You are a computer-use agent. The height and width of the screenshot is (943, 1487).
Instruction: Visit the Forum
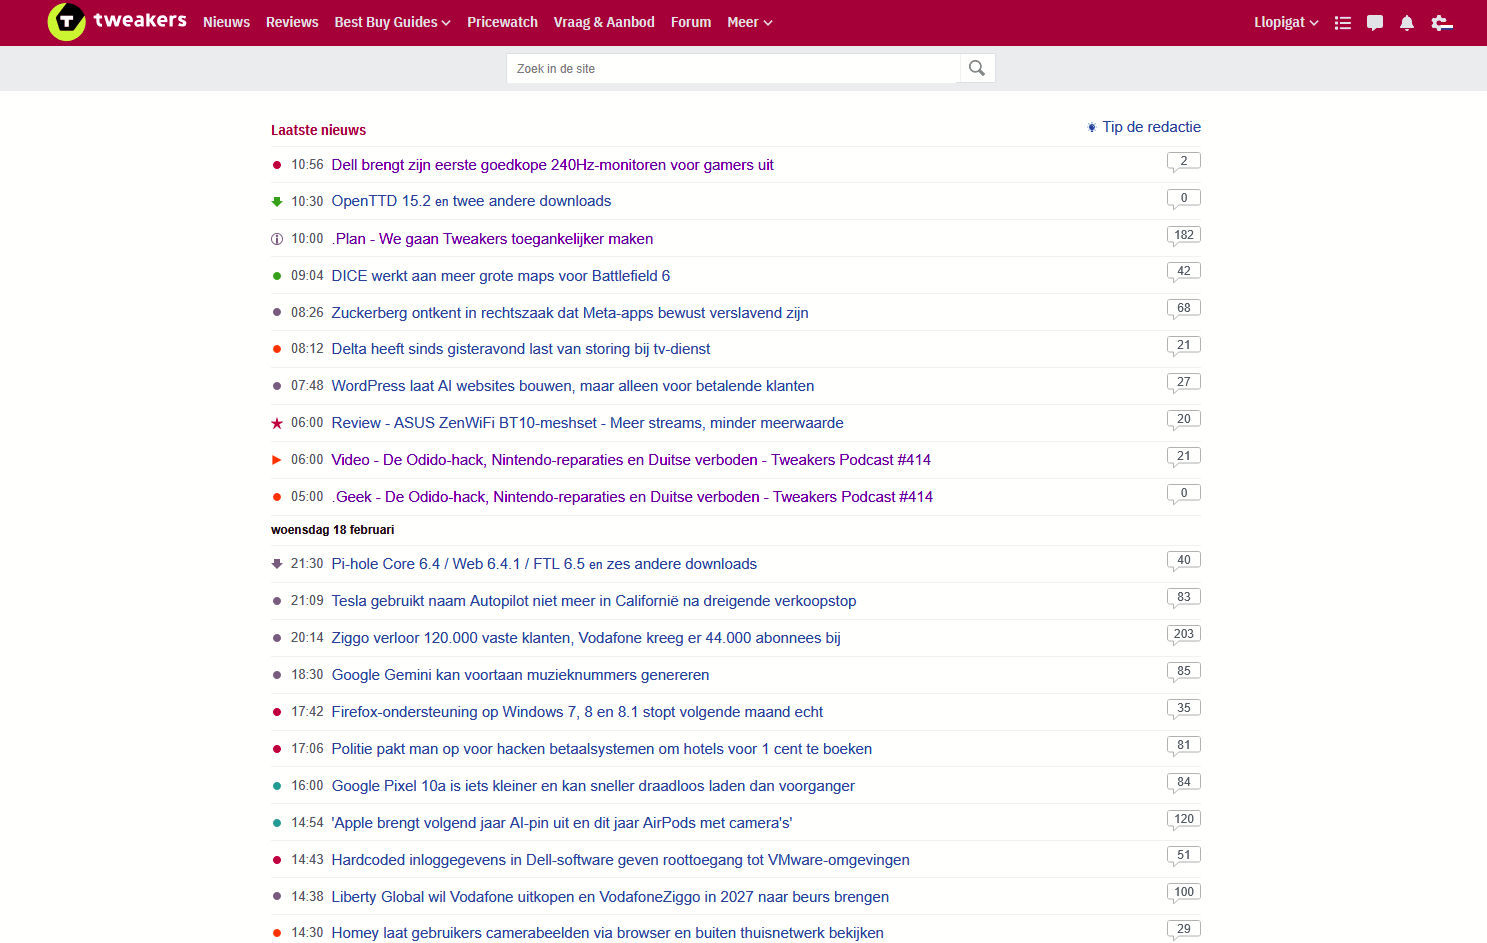(691, 22)
